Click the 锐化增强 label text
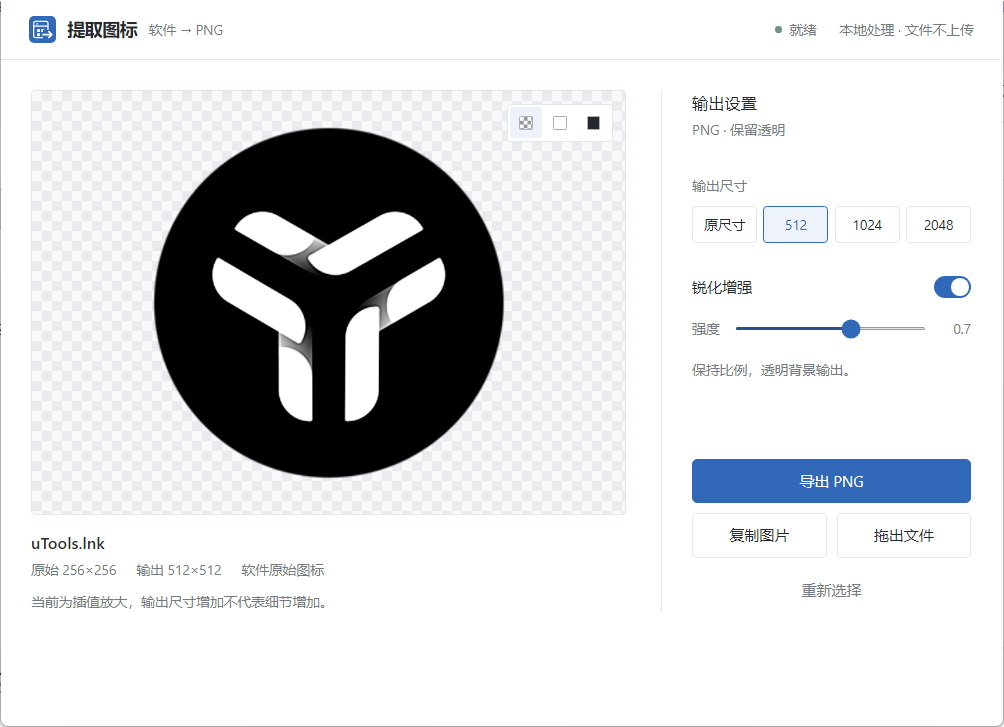The image size is (1004, 727). (x=722, y=288)
